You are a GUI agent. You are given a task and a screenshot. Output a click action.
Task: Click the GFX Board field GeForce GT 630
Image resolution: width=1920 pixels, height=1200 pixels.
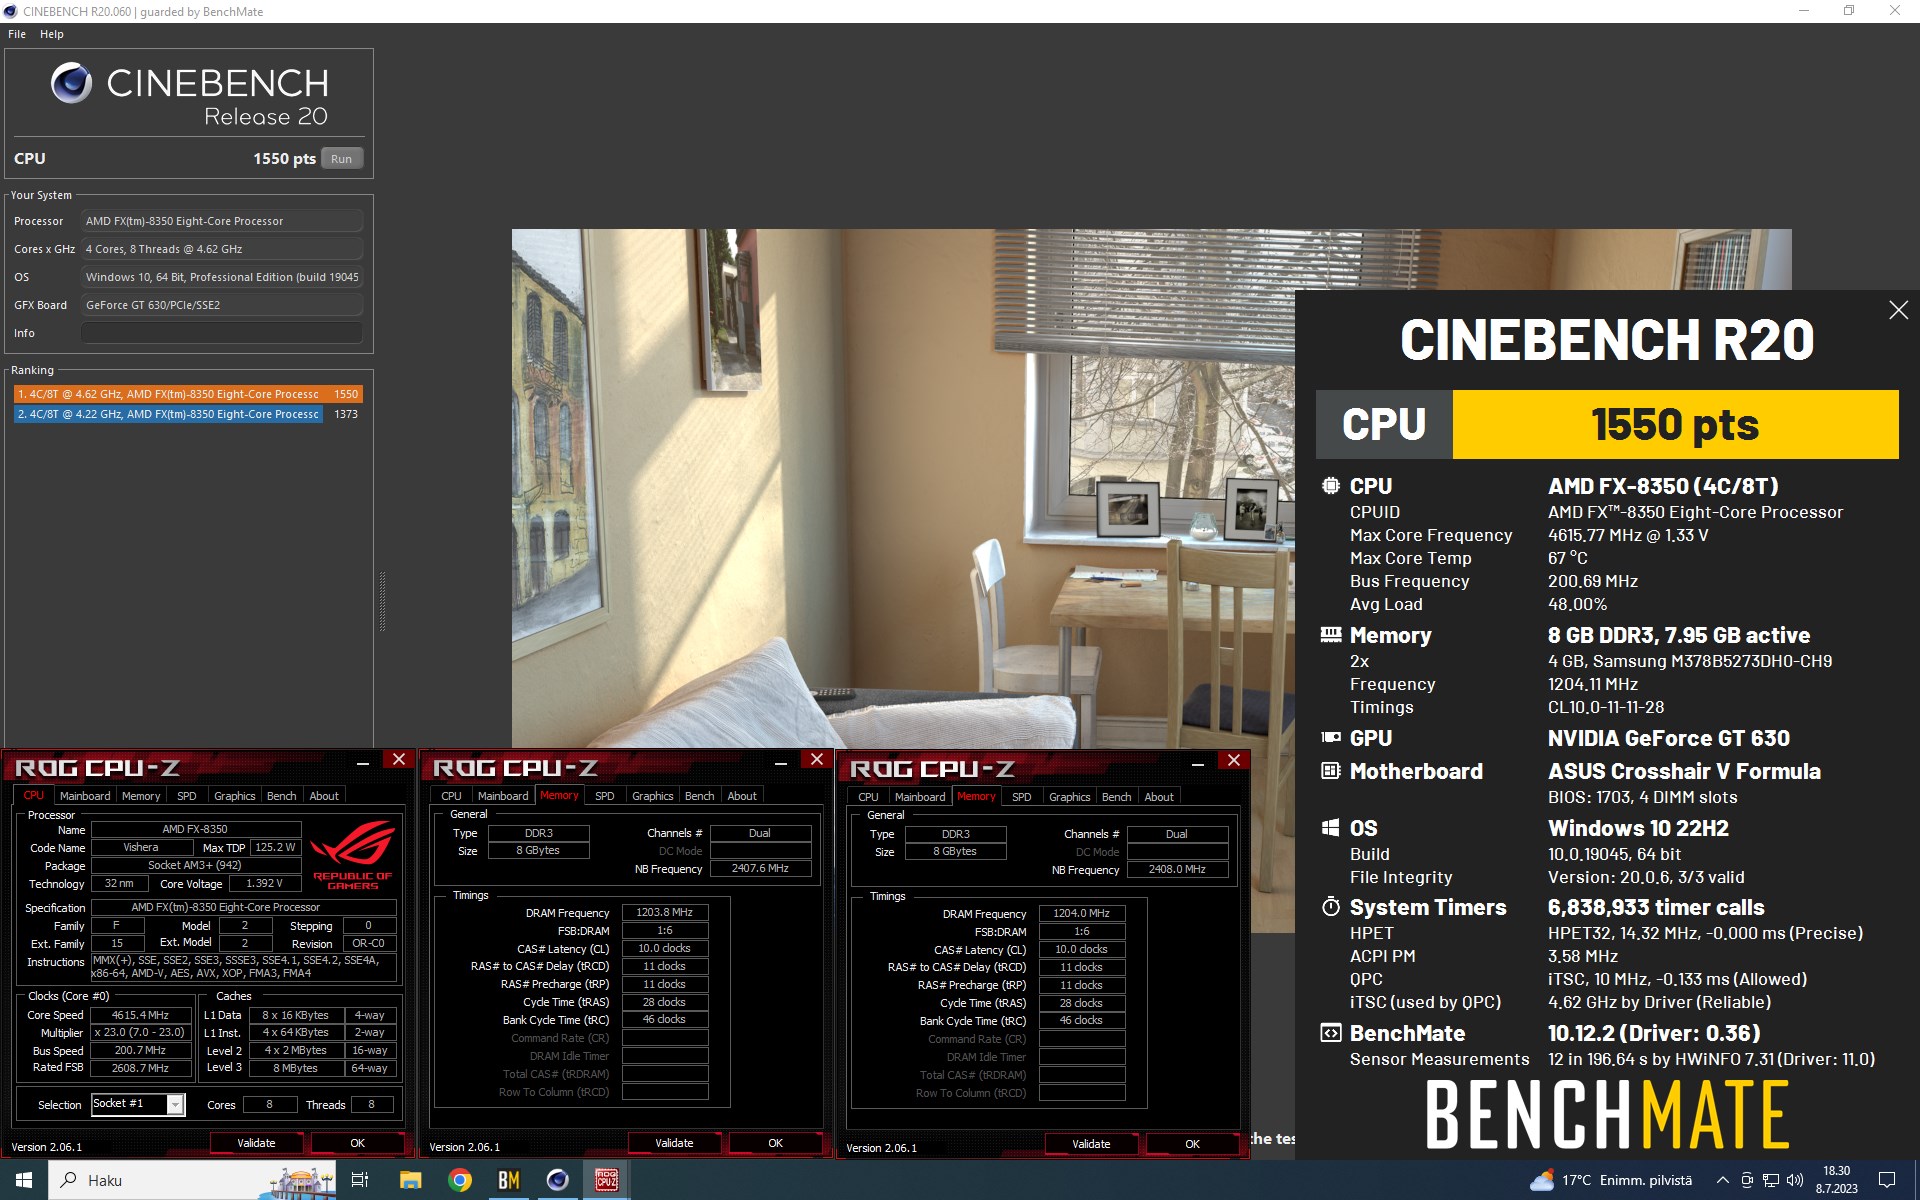222,305
